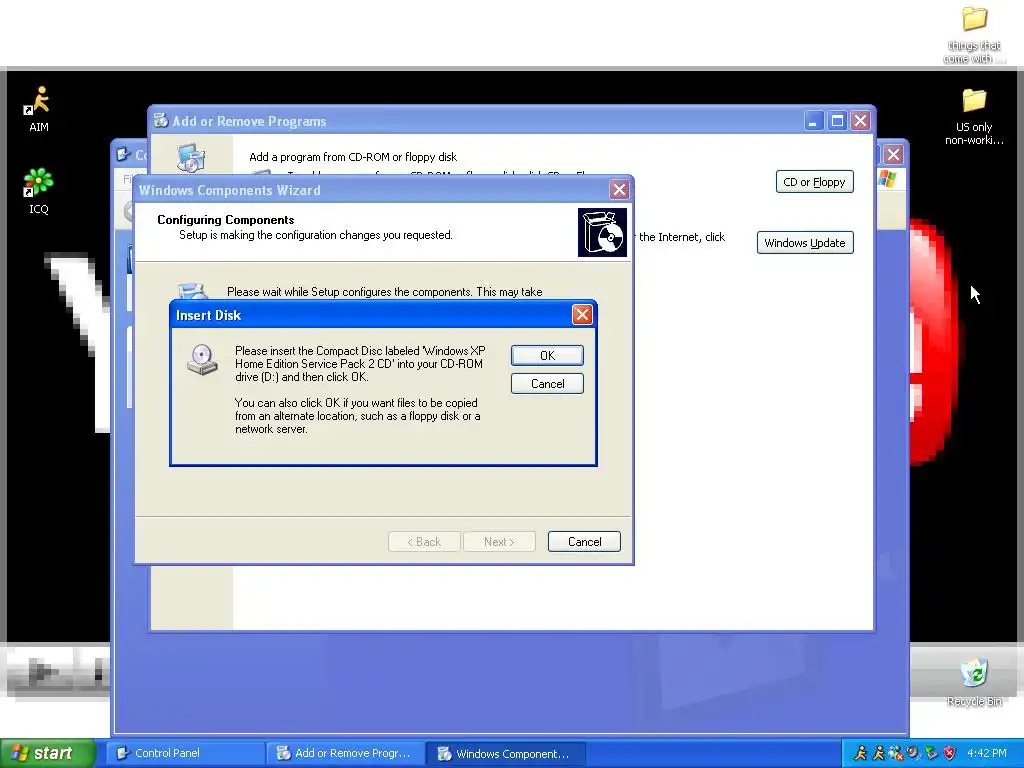The width and height of the screenshot is (1024, 768).
Task: Click the 'Configuring Components' heading text
Action: click(225, 220)
